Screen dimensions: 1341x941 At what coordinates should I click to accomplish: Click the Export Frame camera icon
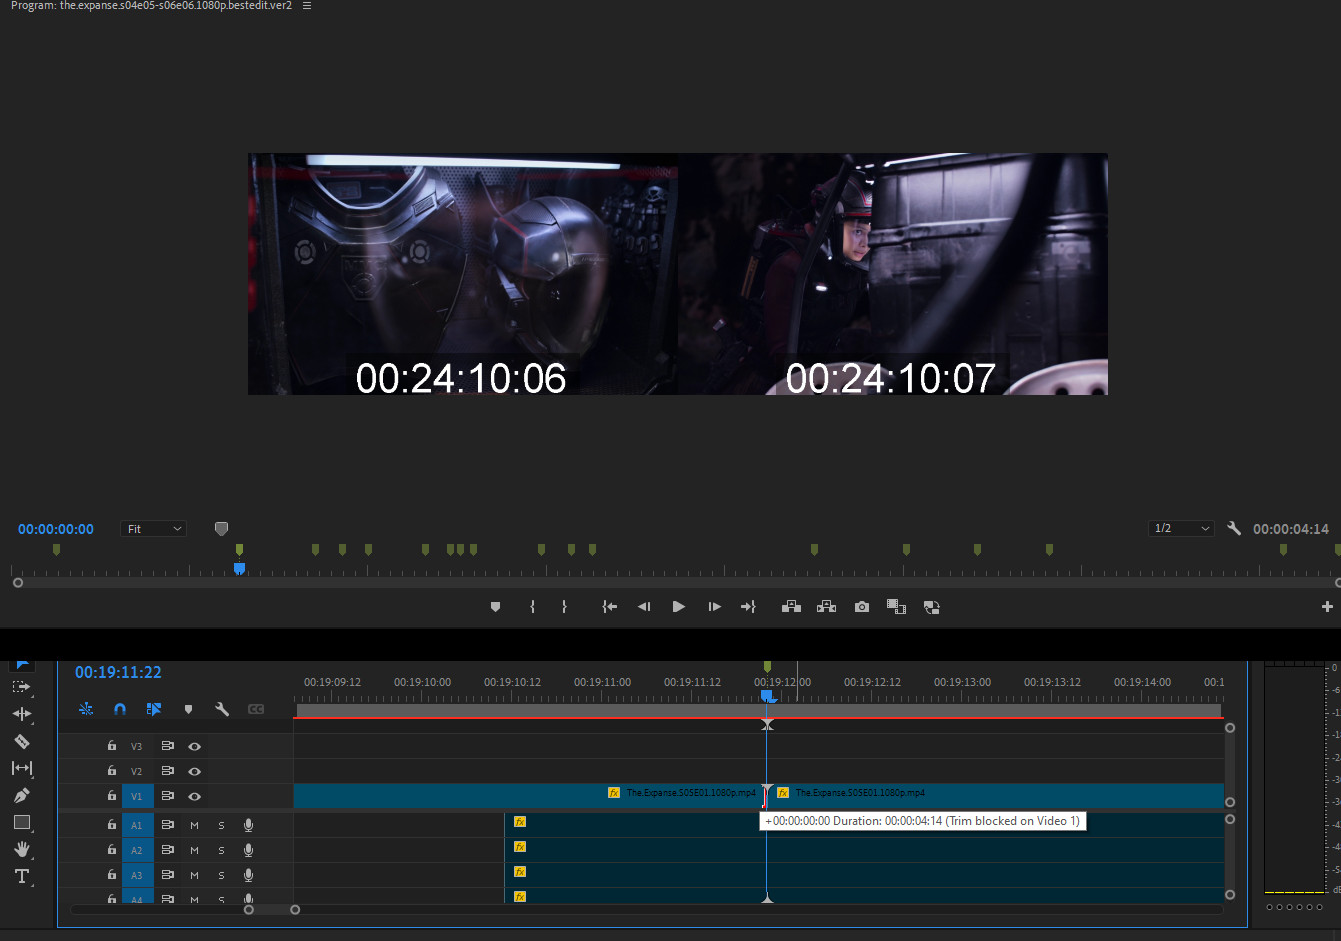coord(861,607)
